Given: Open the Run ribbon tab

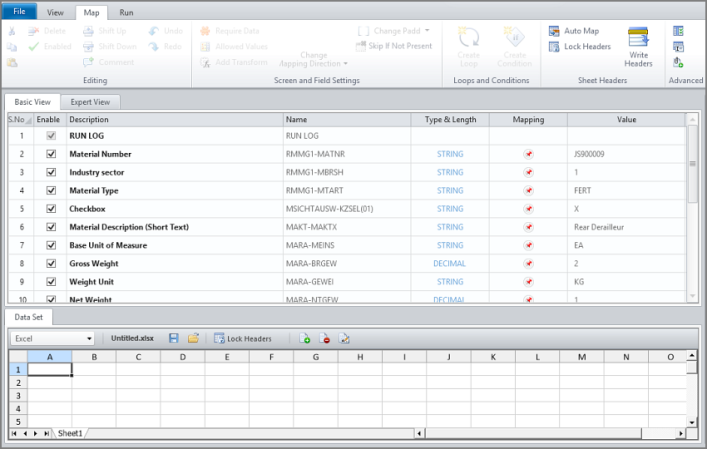Looking at the screenshot, I should tap(126, 13).
